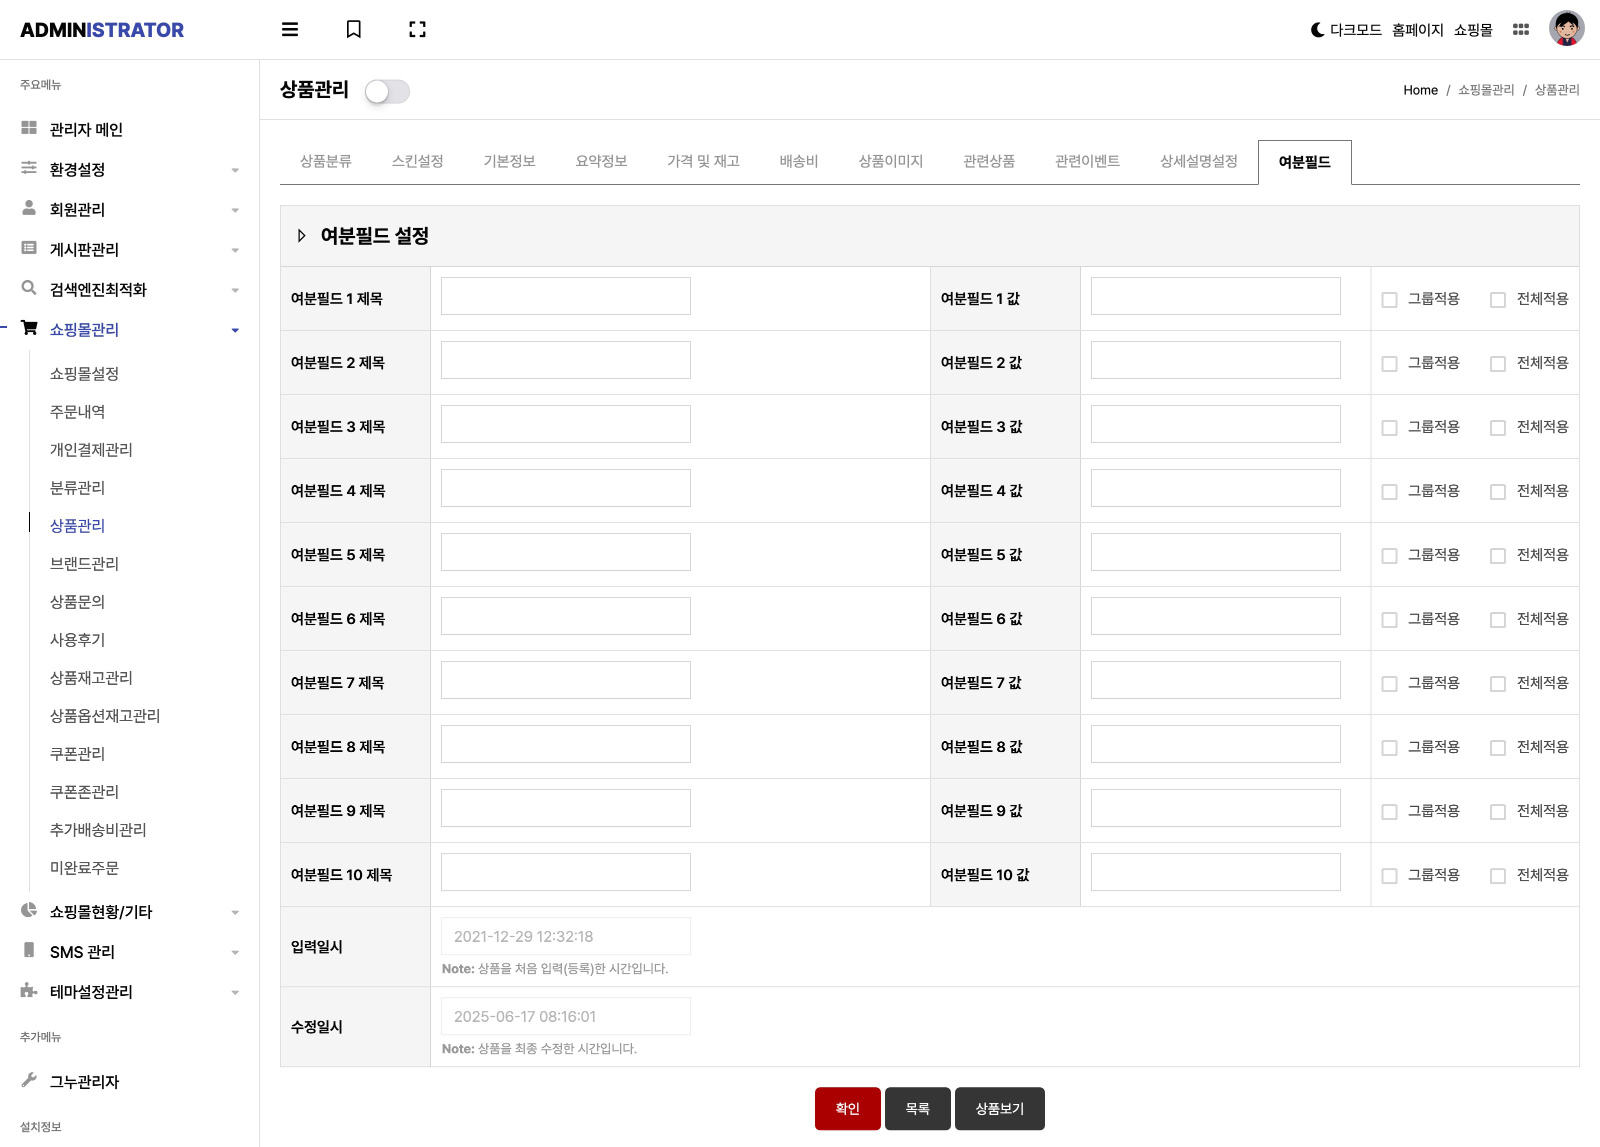This screenshot has width=1600, height=1147.
Task: Collapse the 여분필드 설정 section triangle
Action: pos(301,236)
